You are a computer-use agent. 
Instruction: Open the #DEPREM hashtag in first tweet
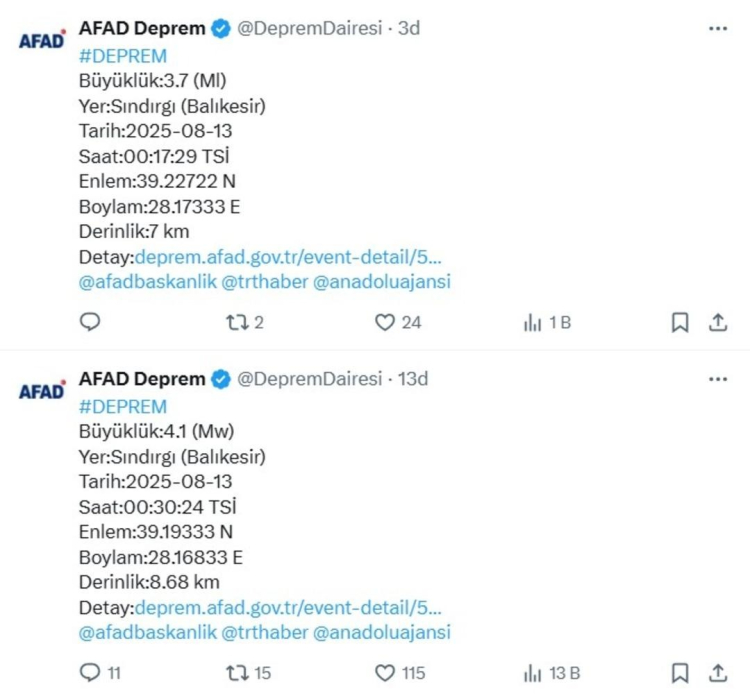point(122,56)
